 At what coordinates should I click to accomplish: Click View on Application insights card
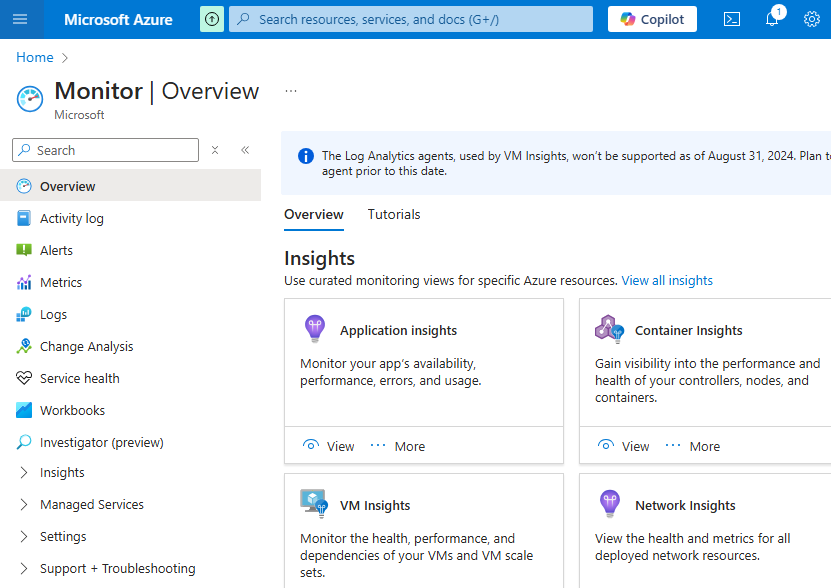[x=328, y=446]
